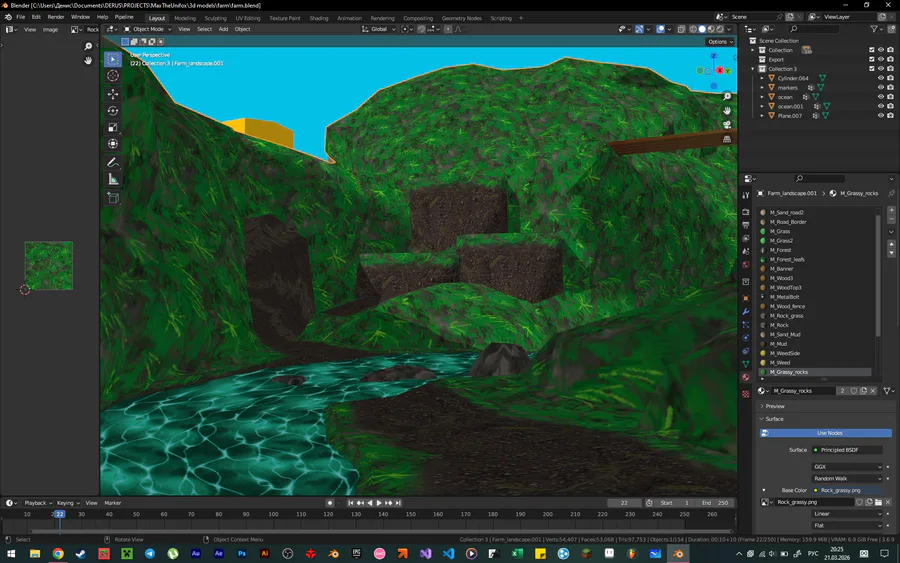Viewport: 900px width, 563px height.
Task: Unlink the M_Grassy_rocks material with X
Action: [x=873, y=391]
